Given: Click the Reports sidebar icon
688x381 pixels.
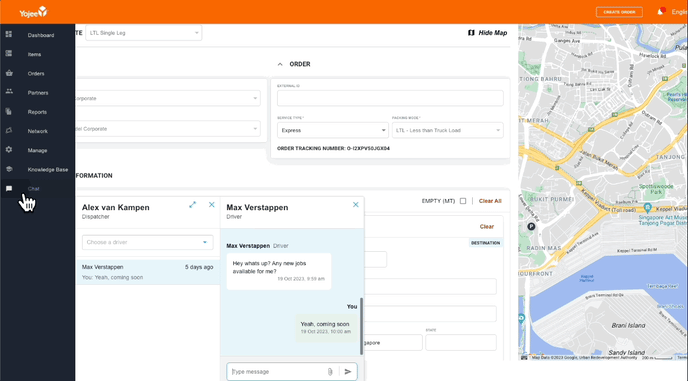Looking at the screenshot, I should coord(9,111).
